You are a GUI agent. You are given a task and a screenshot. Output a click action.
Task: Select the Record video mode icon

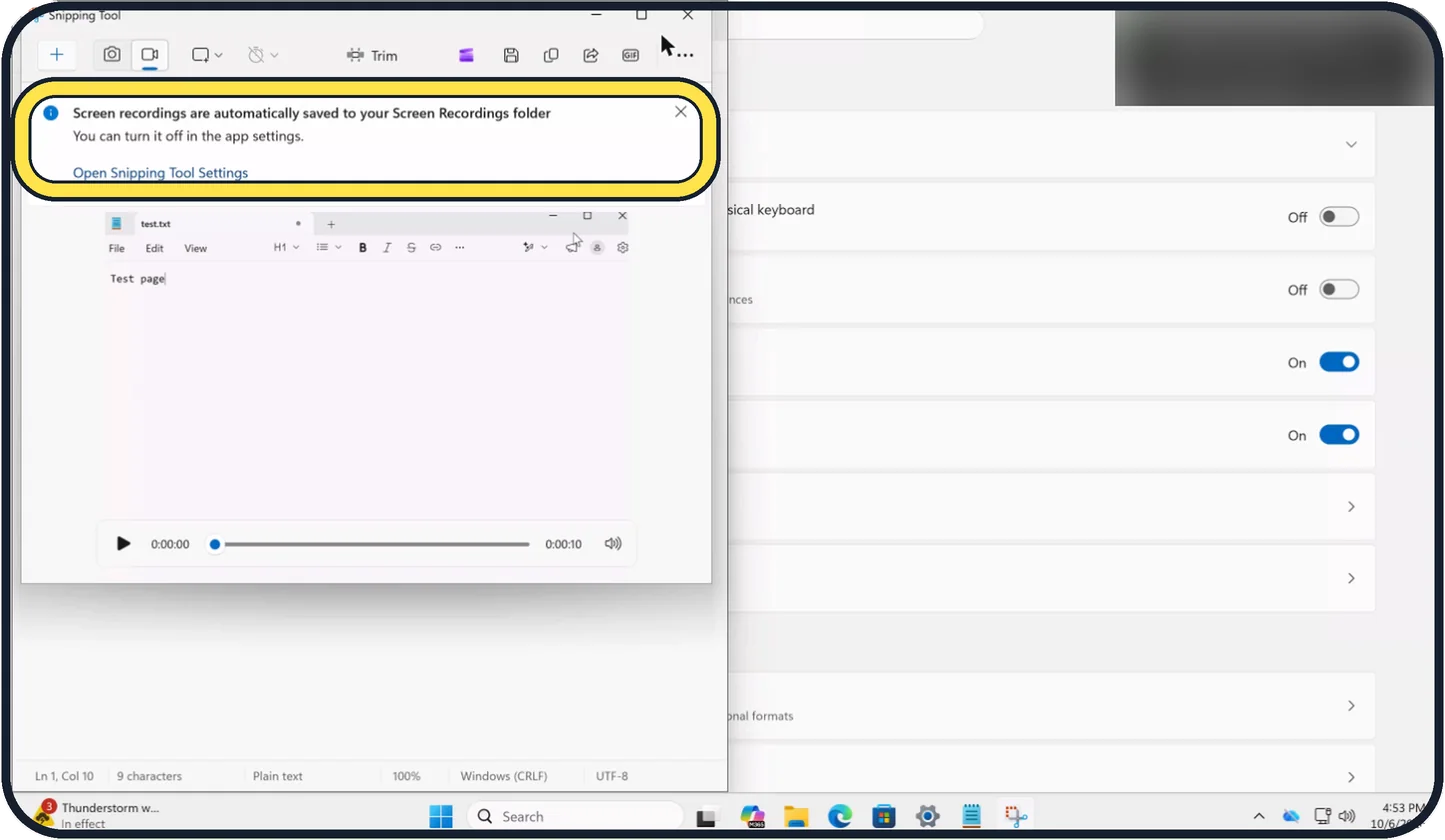pyautogui.click(x=149, y=55)
